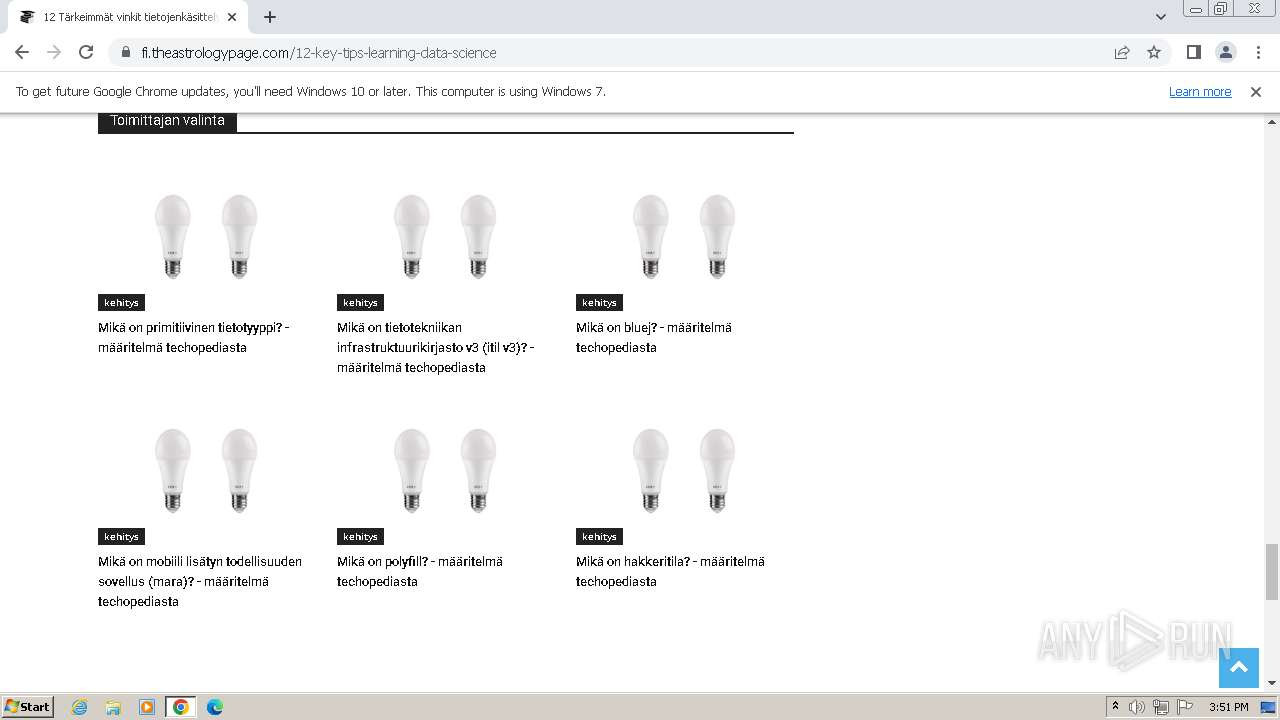Open Windows Explorer from the taskbar
Image resolution: width=1280 pixels, height=720 pixels.
click(113, 707)
